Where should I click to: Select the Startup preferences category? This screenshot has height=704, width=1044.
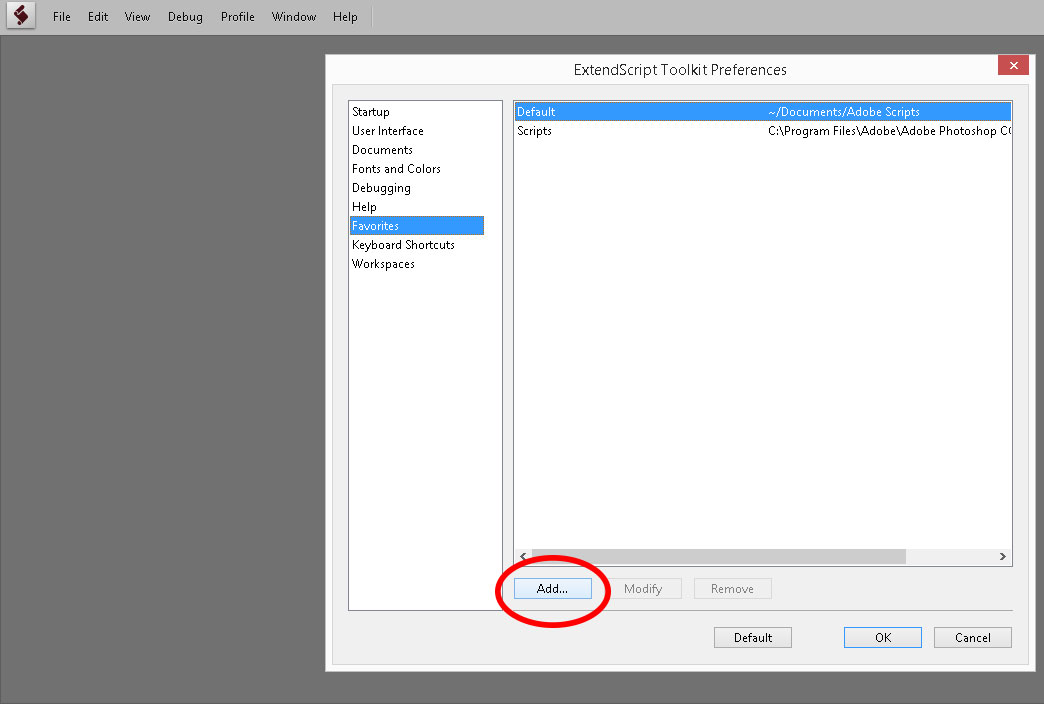(371, 111)
